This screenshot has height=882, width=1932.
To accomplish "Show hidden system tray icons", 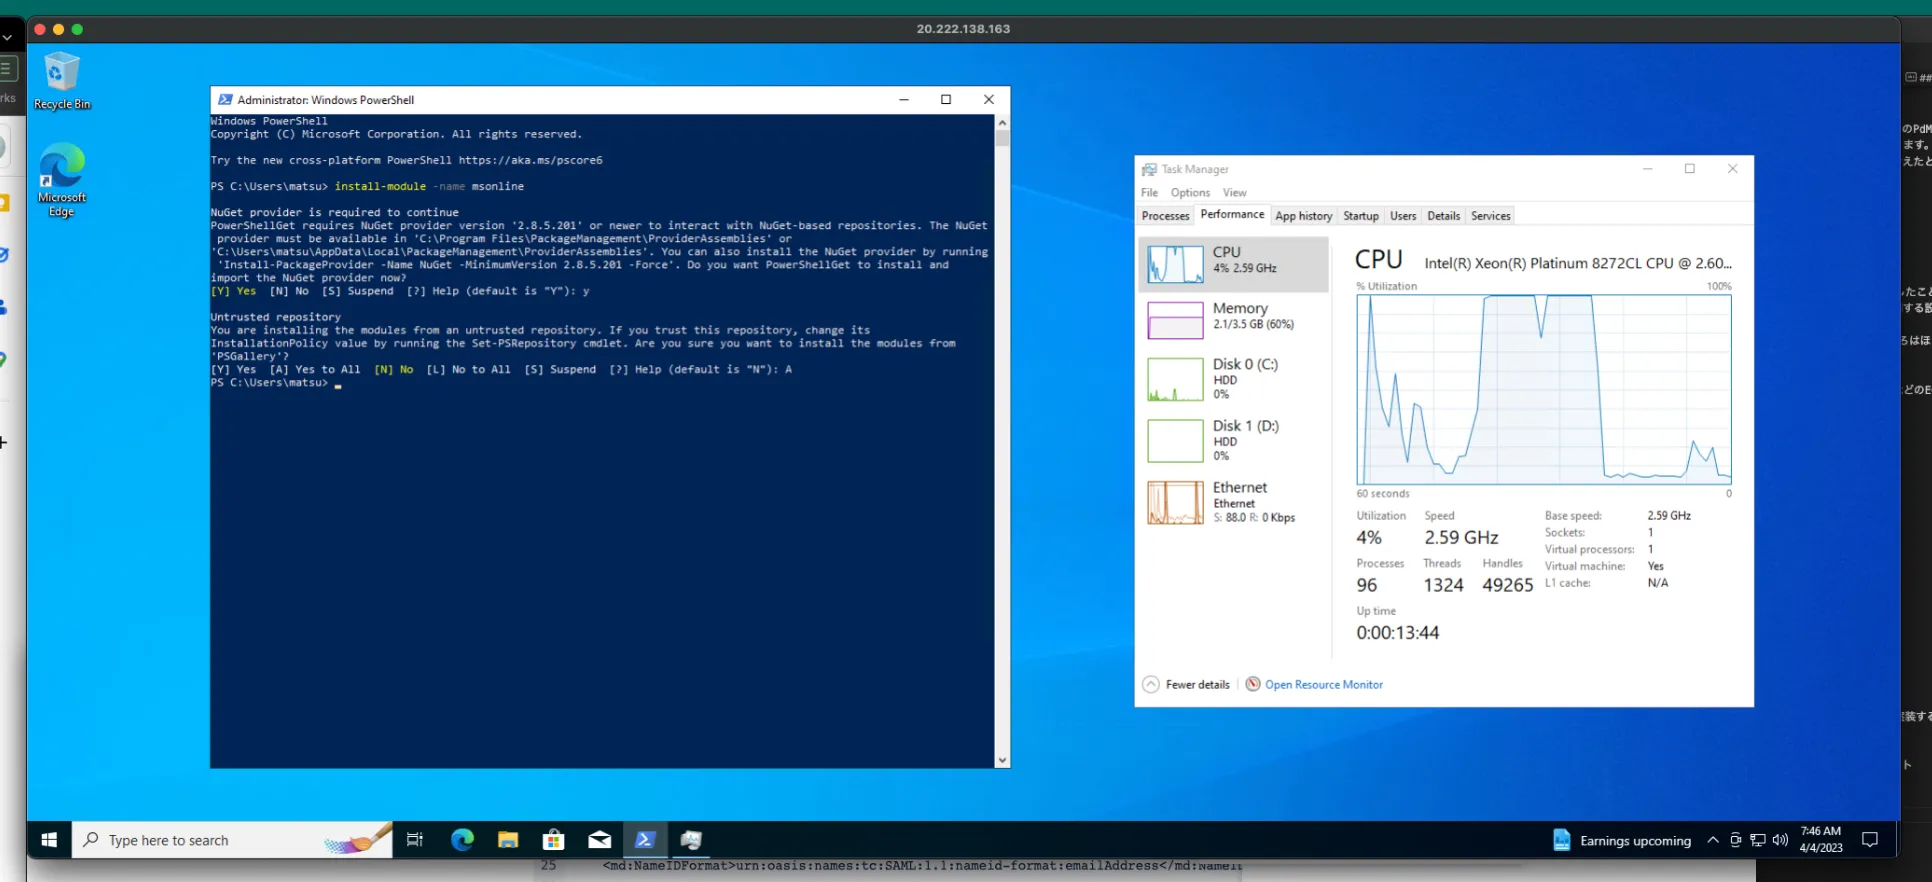I will (x=1713, y=840).
